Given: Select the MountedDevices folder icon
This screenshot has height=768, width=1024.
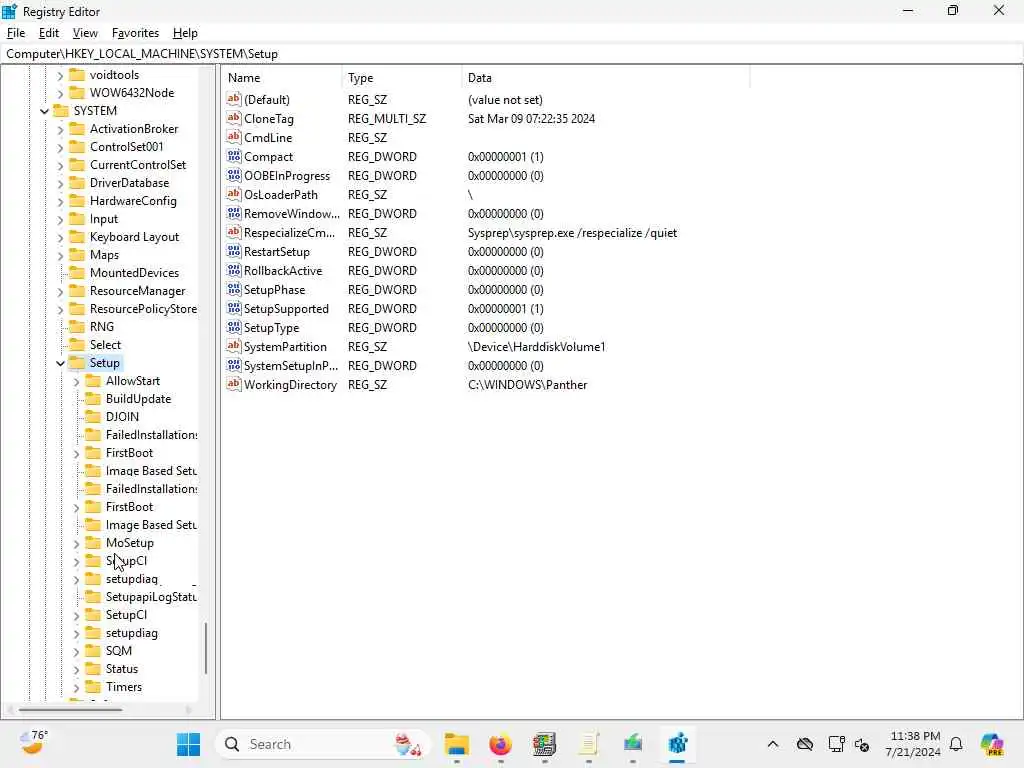Looking at the screenshot, I should pos(77,272).
